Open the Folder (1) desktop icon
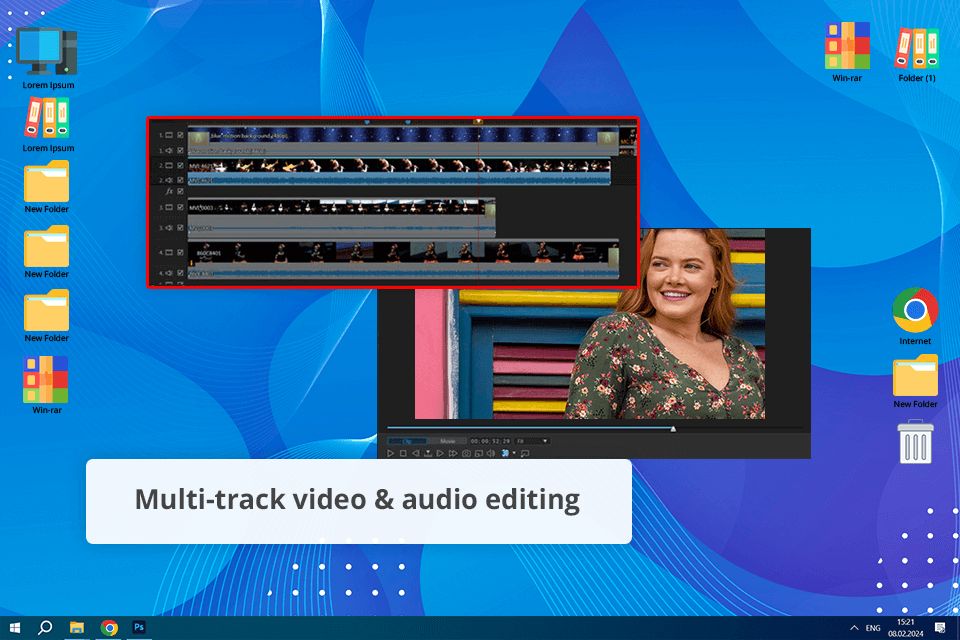The image size is (960, 640). pyautogui.click(x=917, y=55)
